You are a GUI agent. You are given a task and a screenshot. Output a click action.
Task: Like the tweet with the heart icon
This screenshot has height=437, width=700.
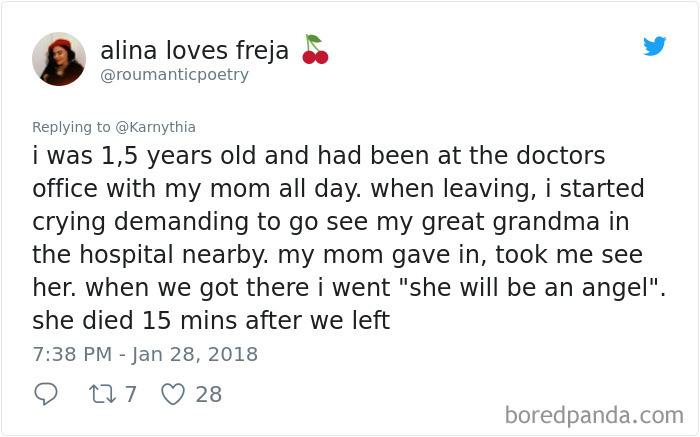[x=173, y=394]
